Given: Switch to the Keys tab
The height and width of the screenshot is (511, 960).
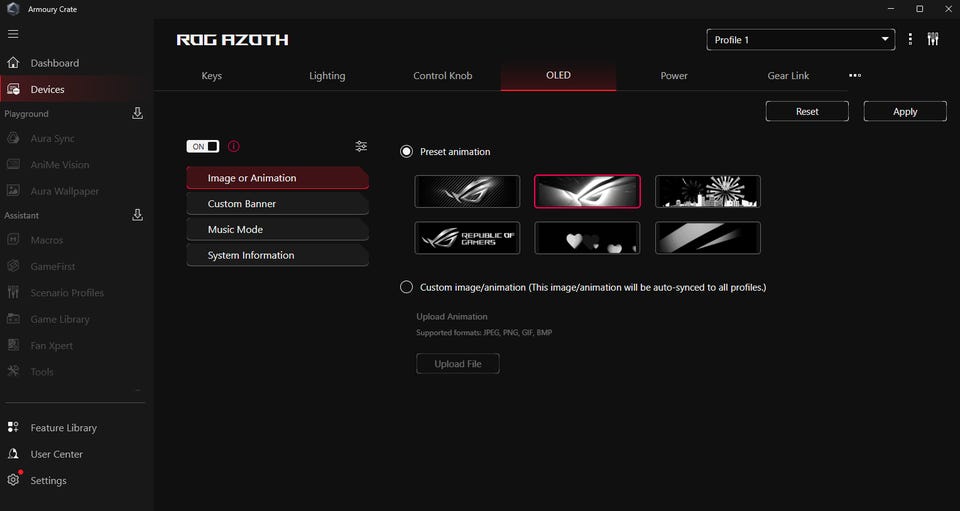Looking at the screenshot, I should [x=212, y=76].
